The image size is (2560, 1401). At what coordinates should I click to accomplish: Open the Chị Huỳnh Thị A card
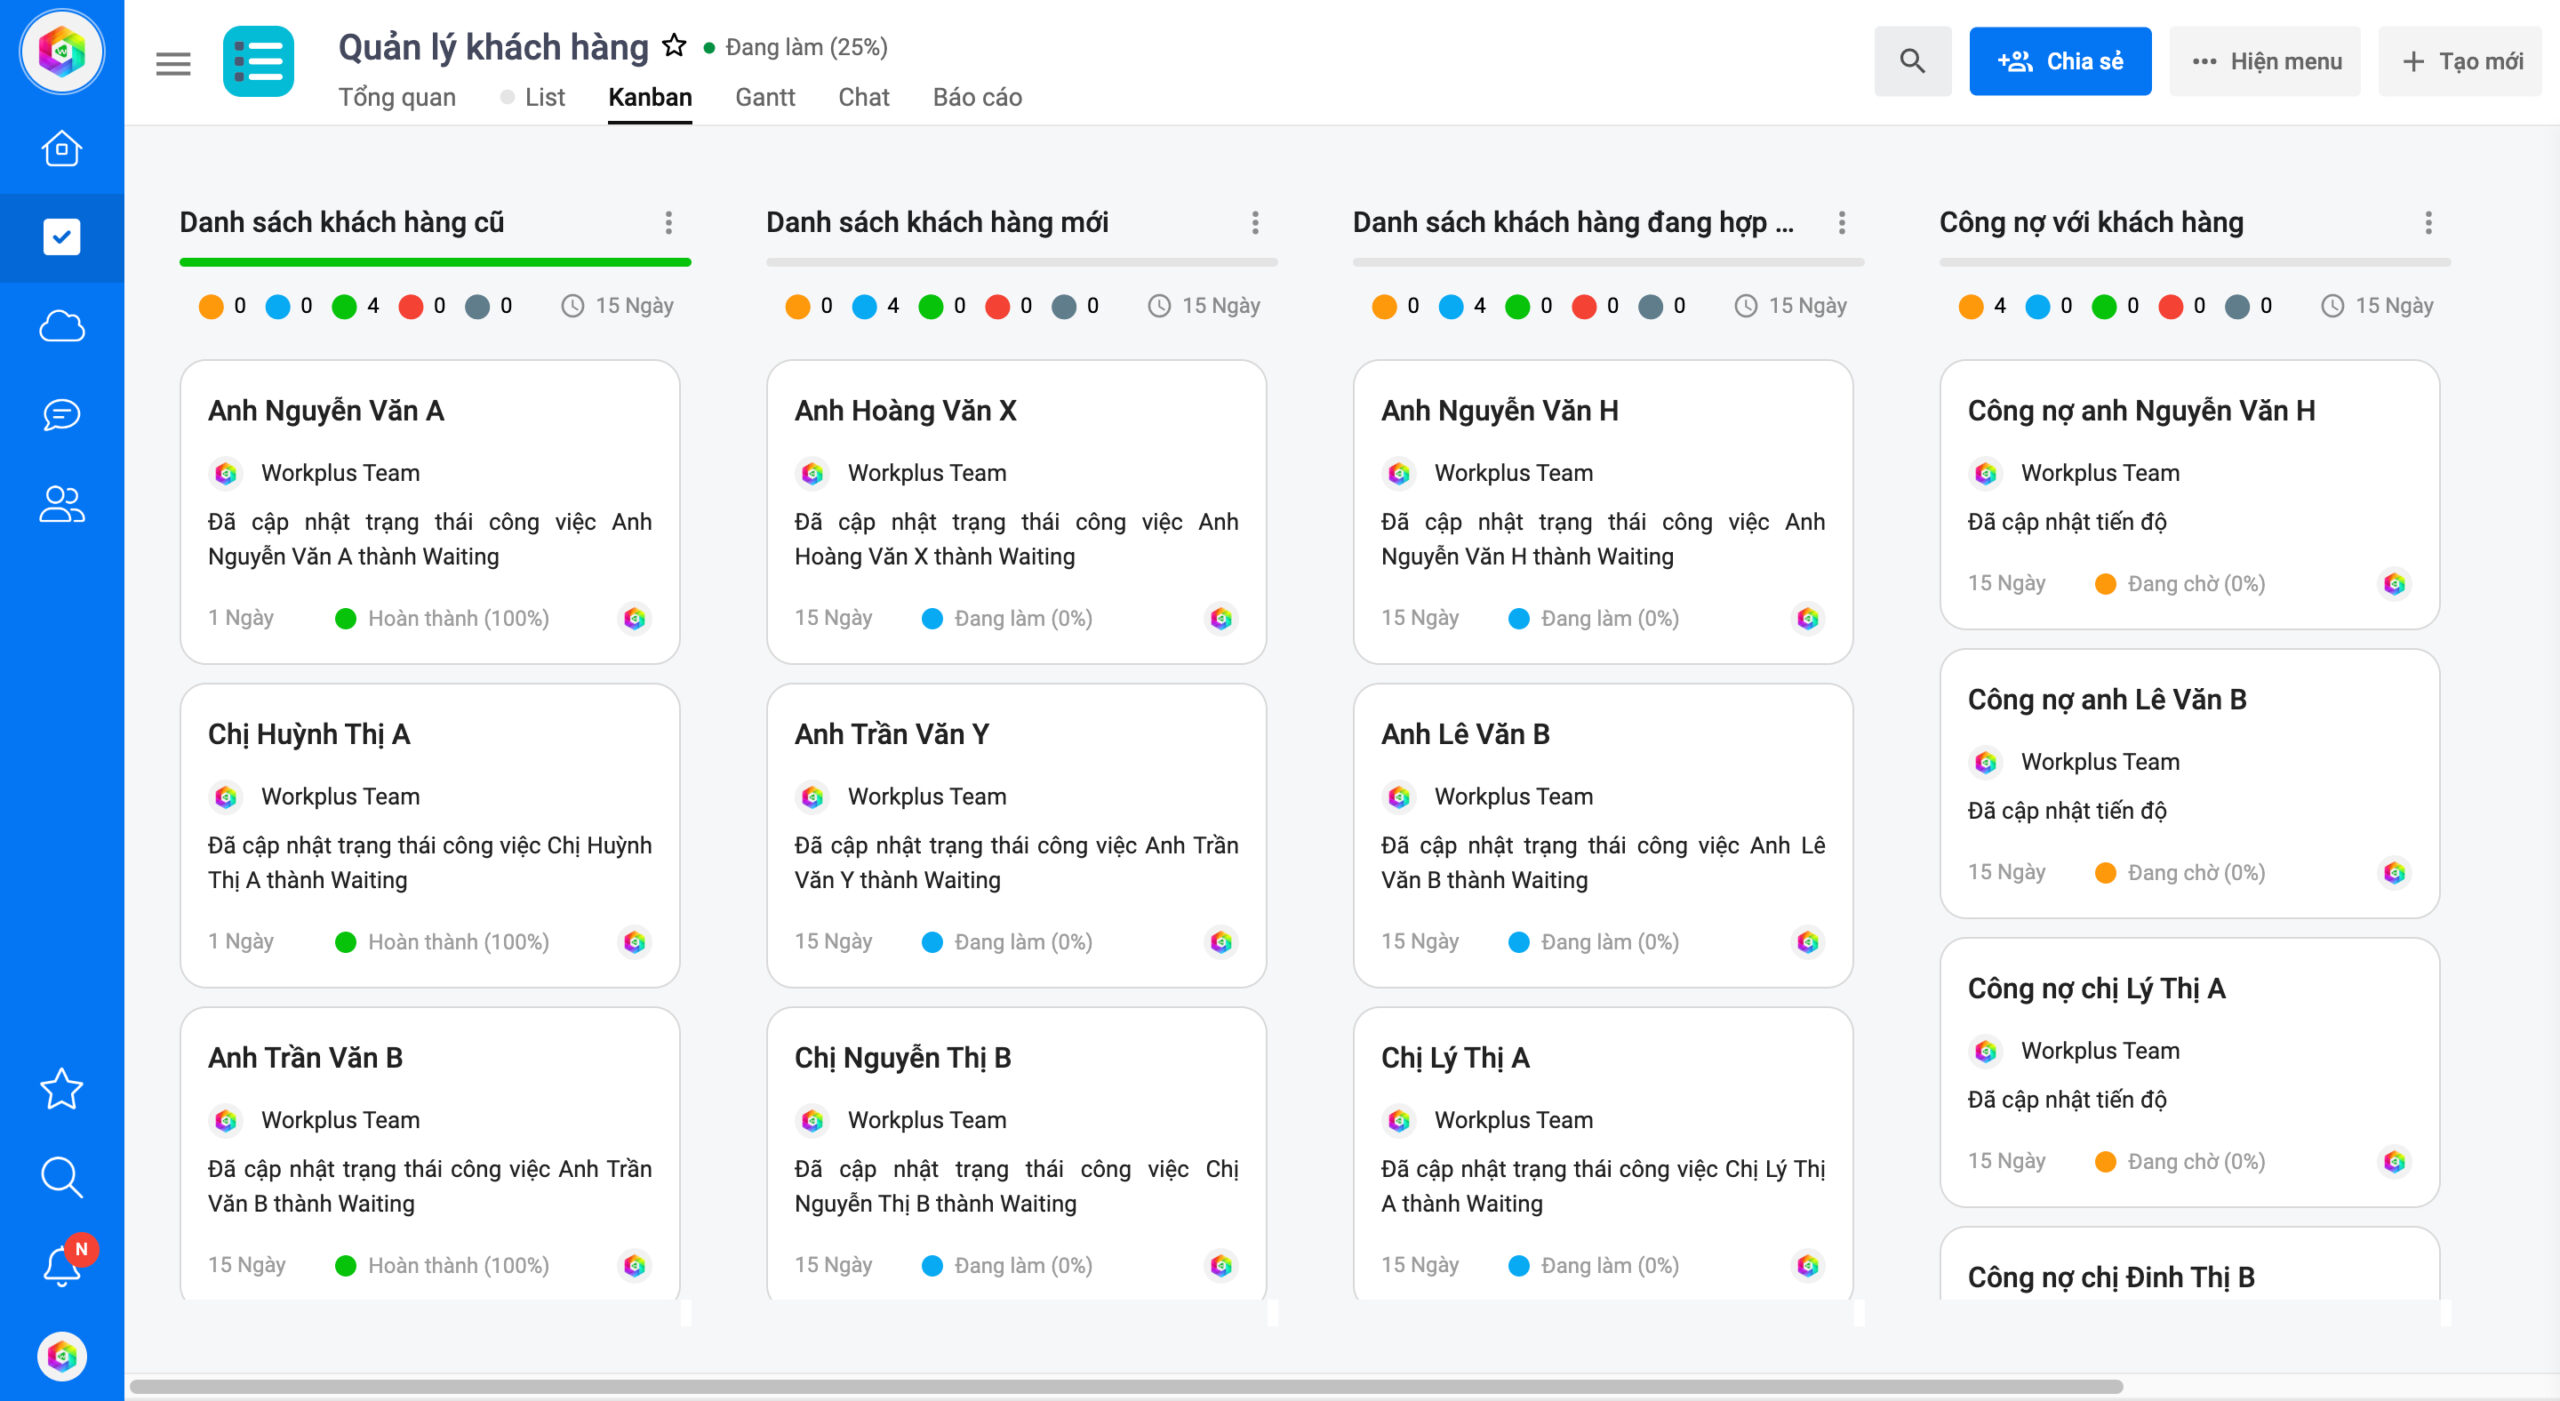(430, 835)
